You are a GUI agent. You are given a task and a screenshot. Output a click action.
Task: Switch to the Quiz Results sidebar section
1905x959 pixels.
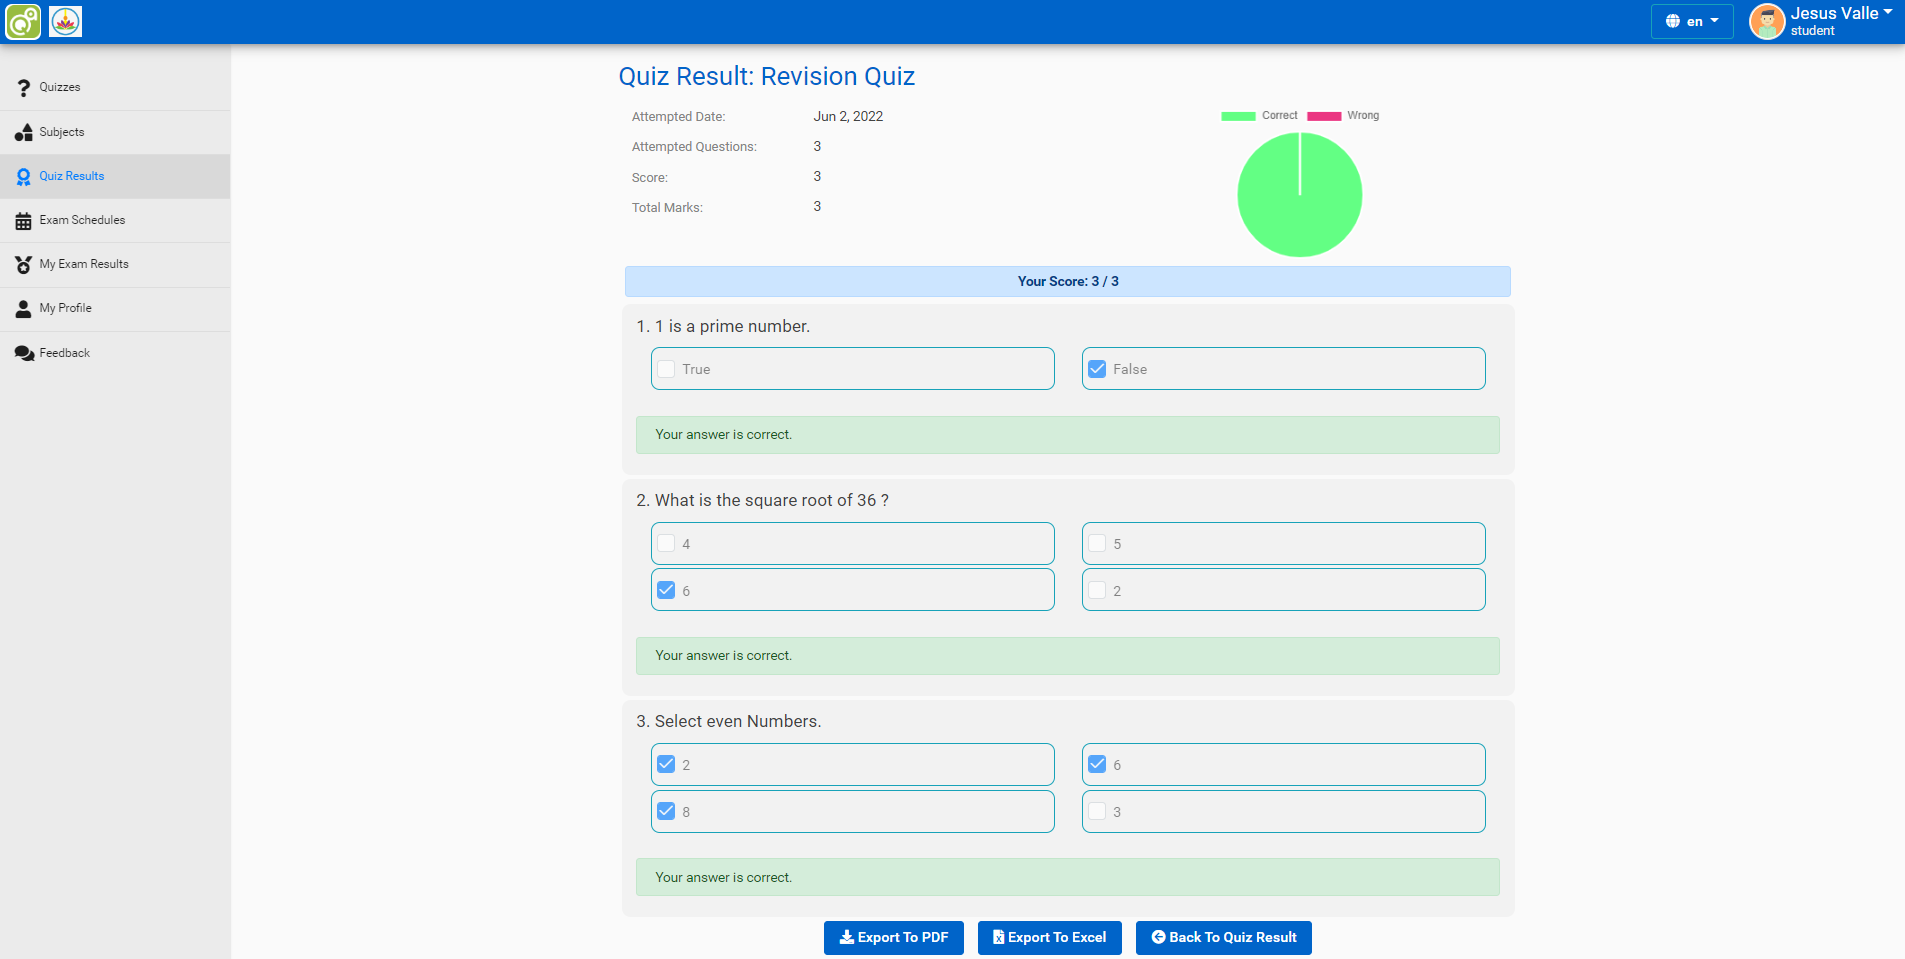point(70,176)
